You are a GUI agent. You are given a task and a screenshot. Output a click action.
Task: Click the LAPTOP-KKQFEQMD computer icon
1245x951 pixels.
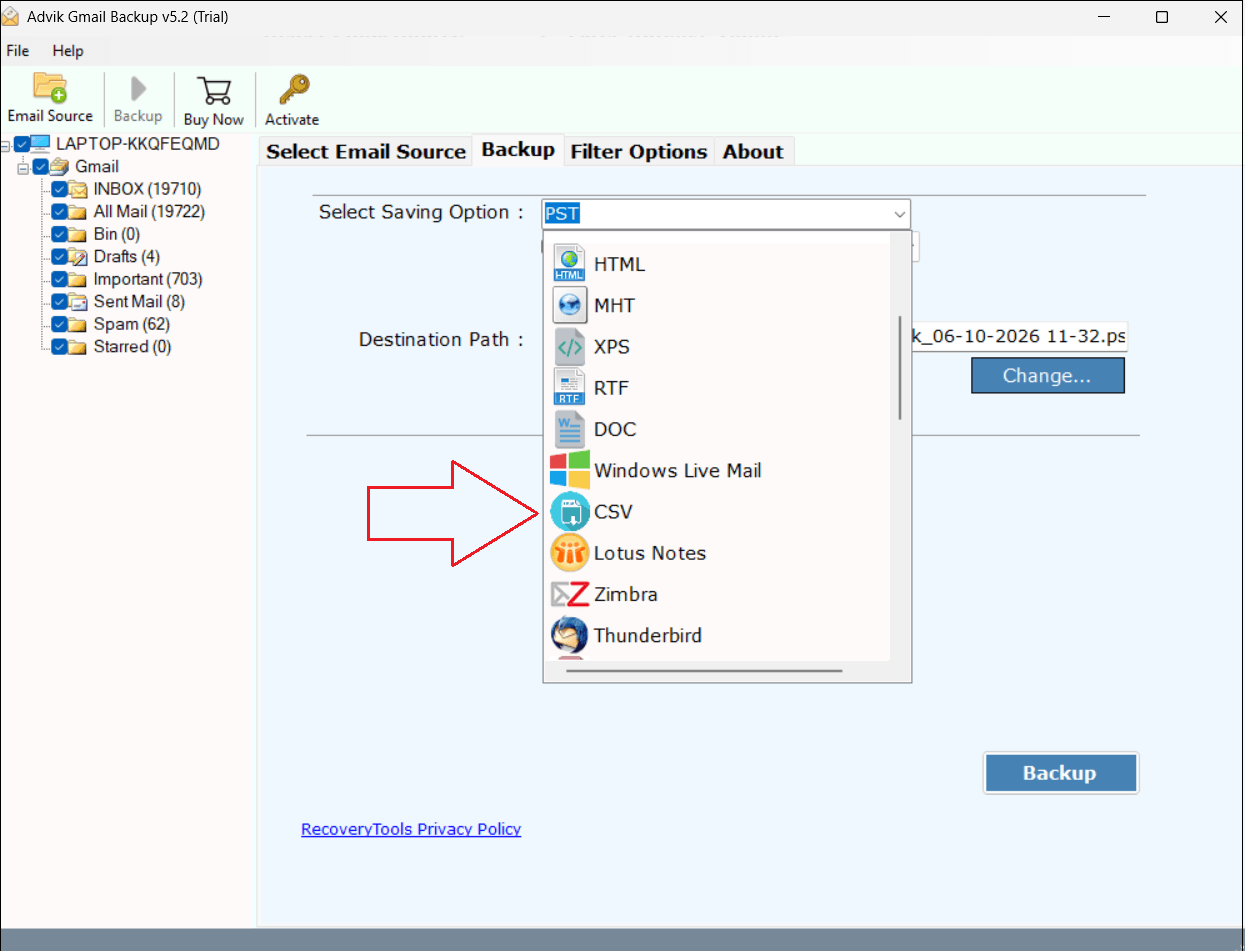41,144
